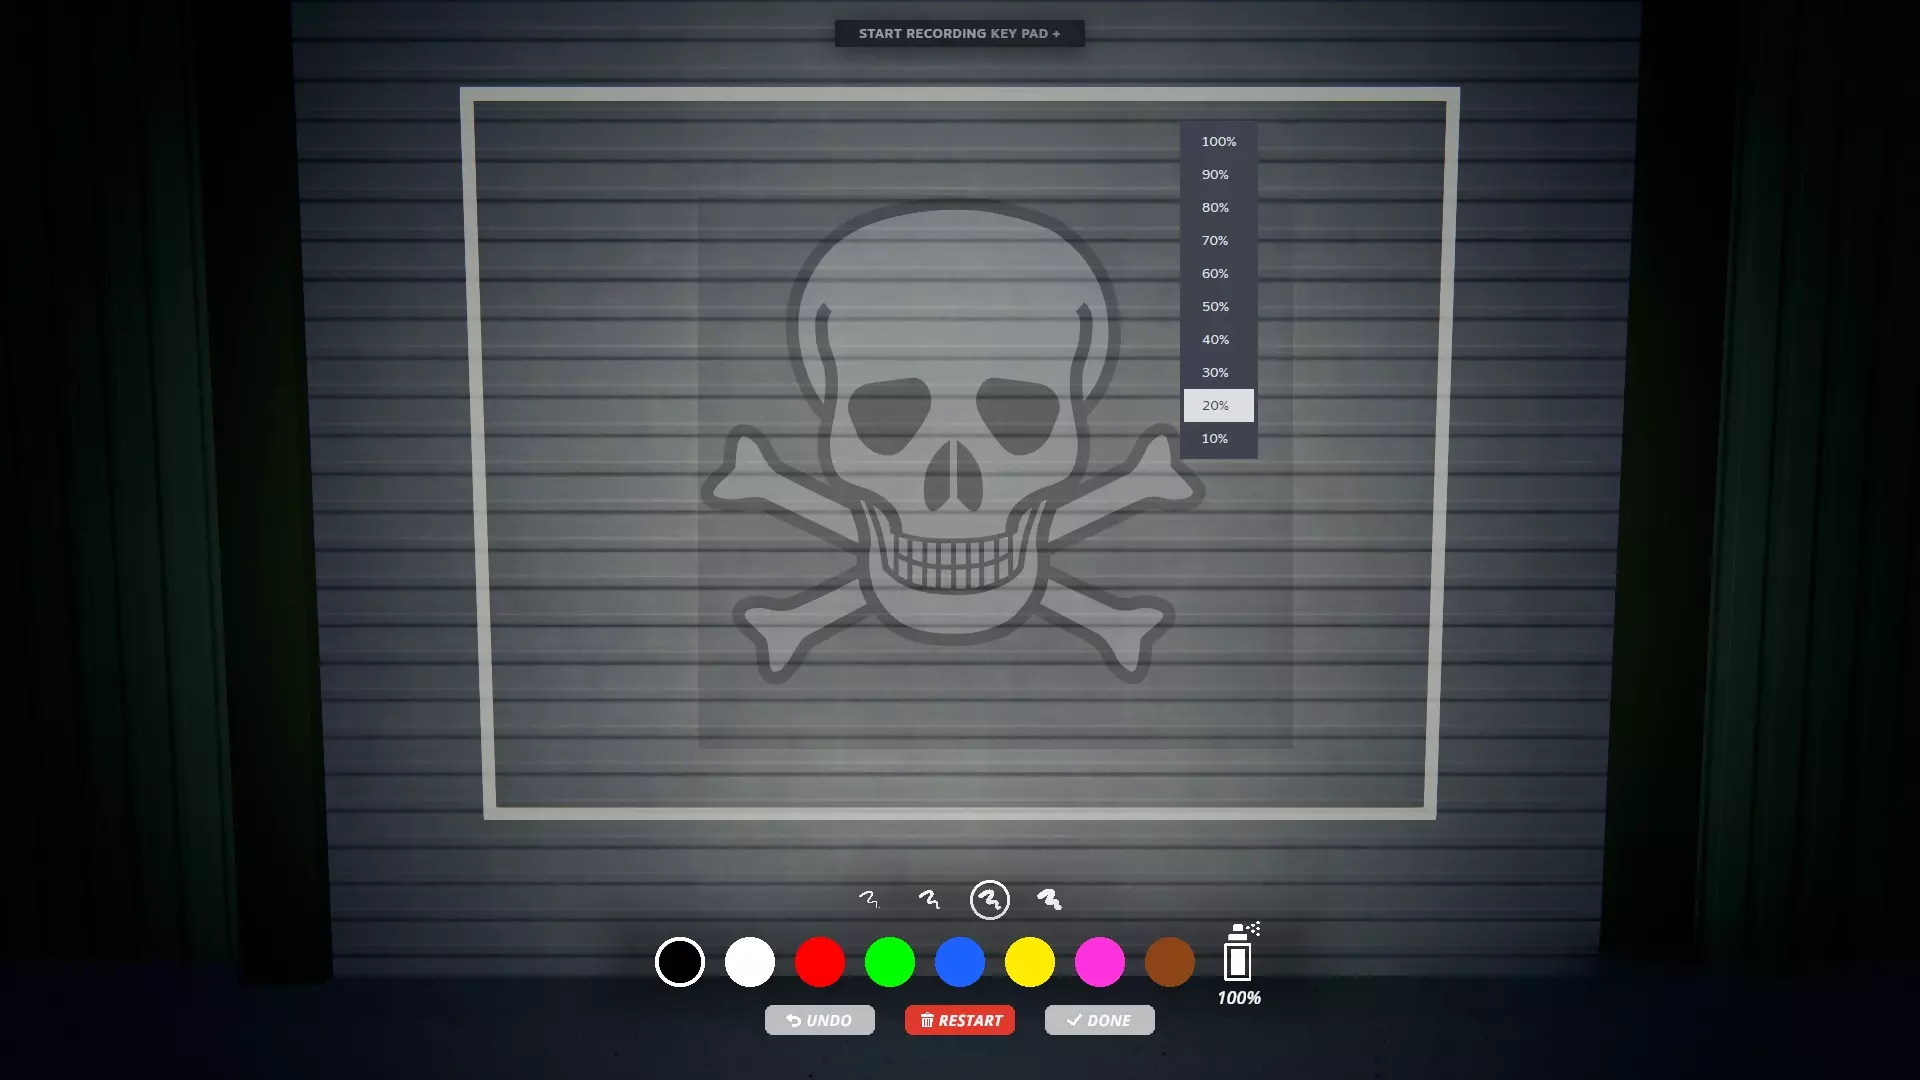
Task: Click the circled medium brush size icon
Action: (x=990, y=900)
